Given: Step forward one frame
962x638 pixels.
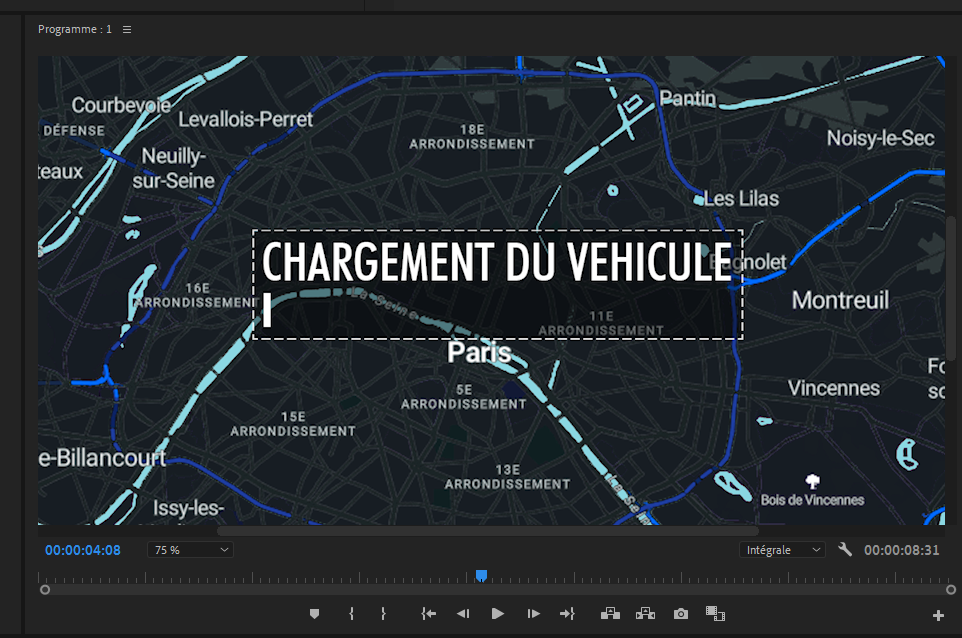Looking at the screenshot, I should coord(533,614).
